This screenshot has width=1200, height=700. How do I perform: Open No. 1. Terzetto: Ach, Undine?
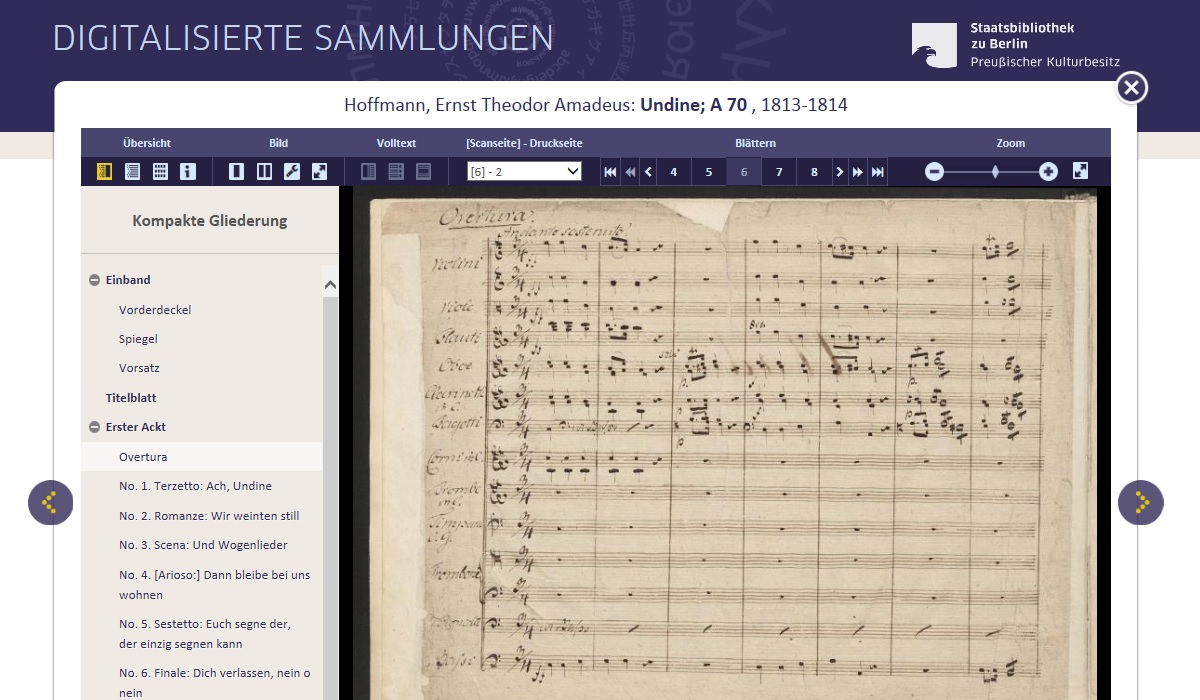tap(195, 486)
